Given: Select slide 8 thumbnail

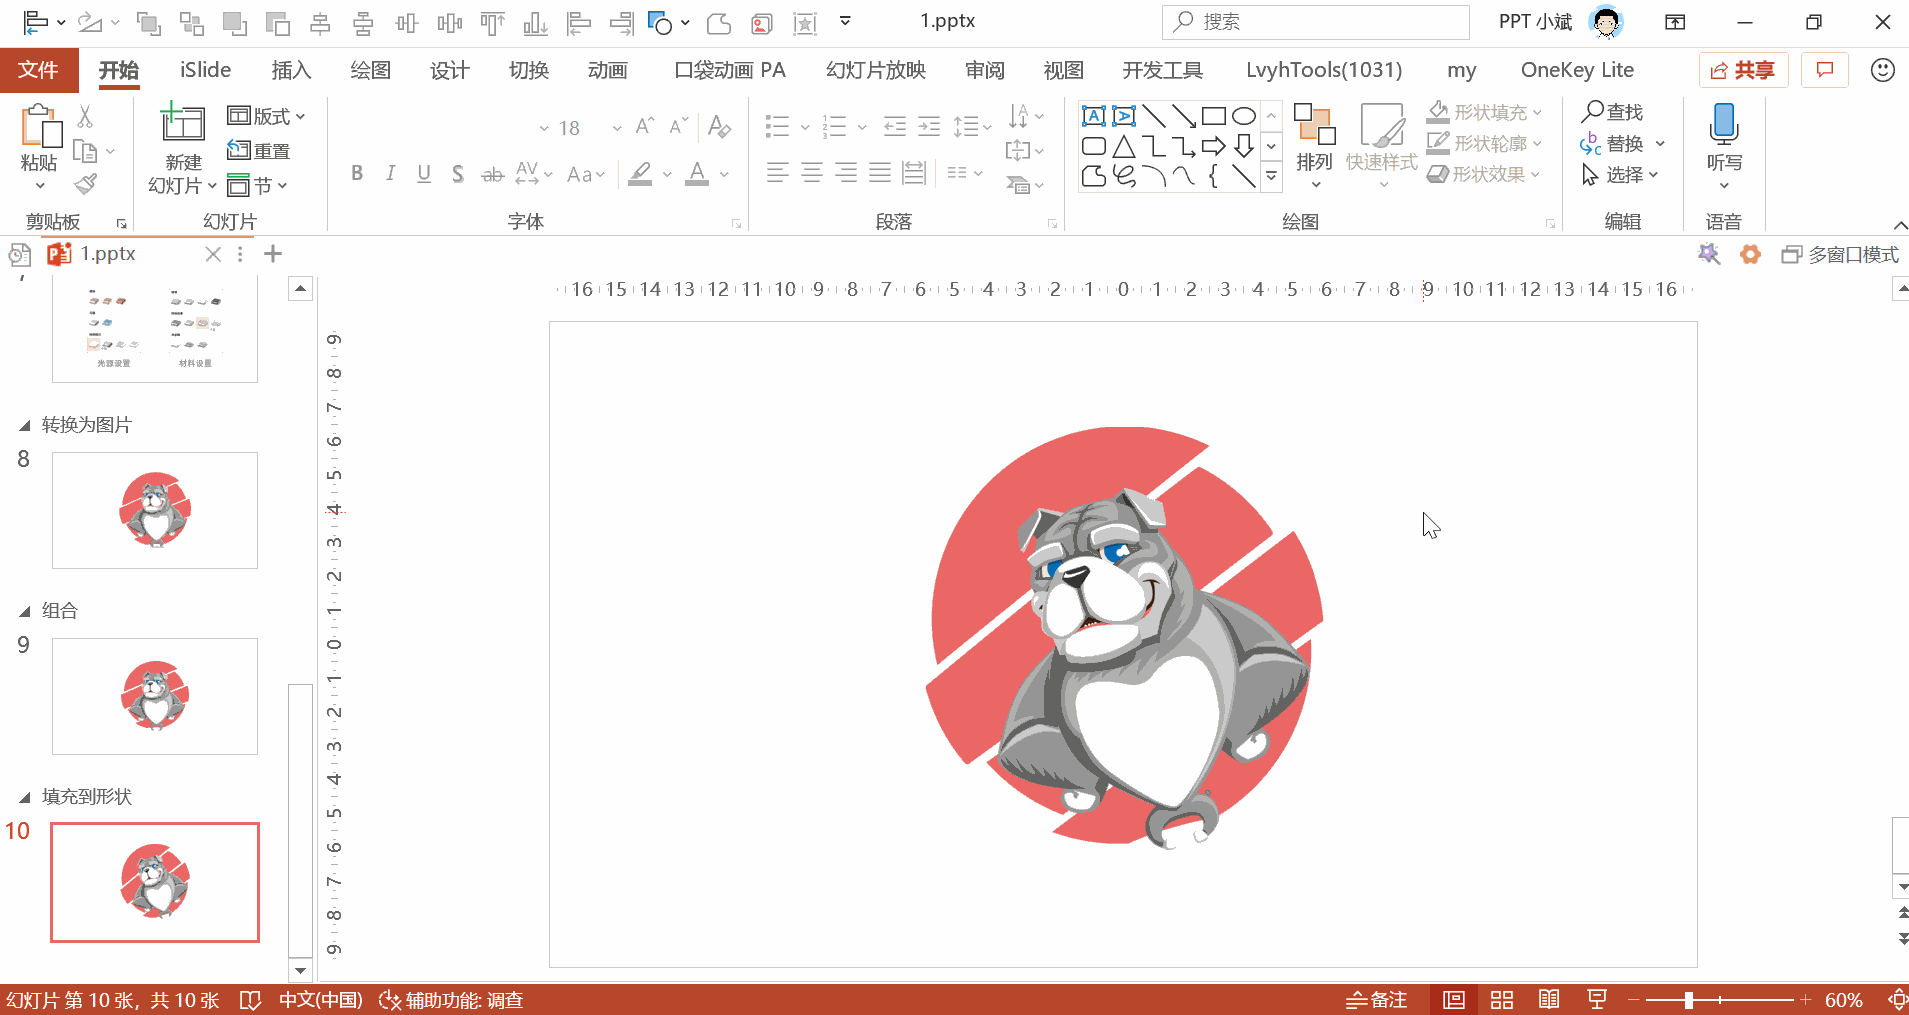Looking at the screenshot, I should click(x=155, y=510).
